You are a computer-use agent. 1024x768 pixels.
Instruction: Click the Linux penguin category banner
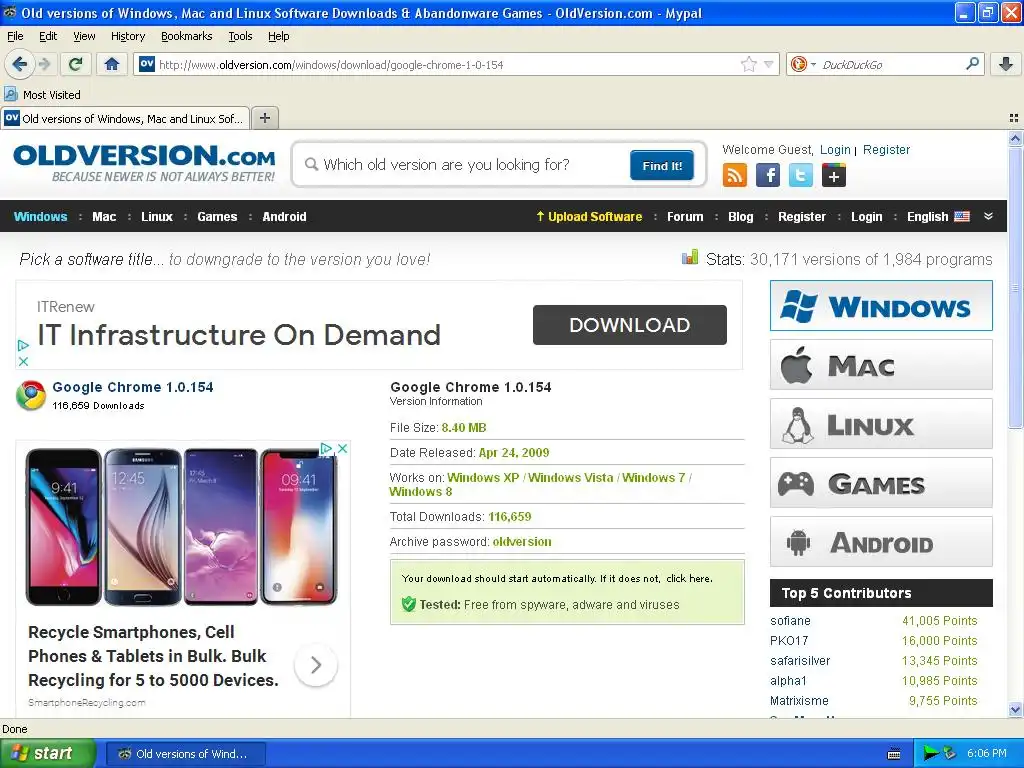[881, 423]
